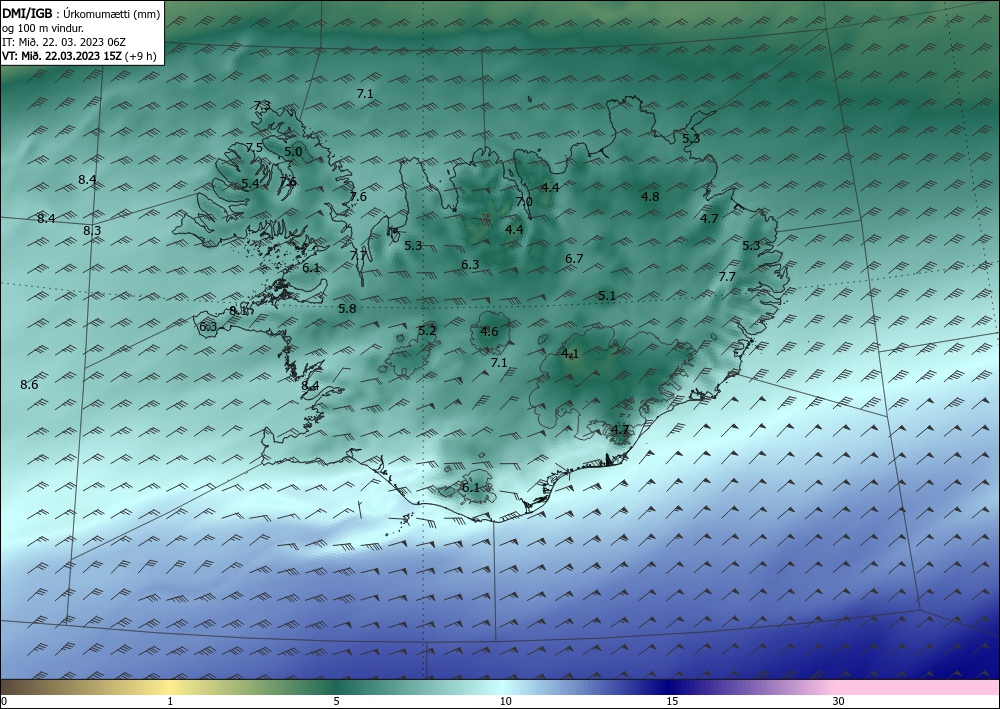Click the '10' label on the color scale

coord(505,701)
